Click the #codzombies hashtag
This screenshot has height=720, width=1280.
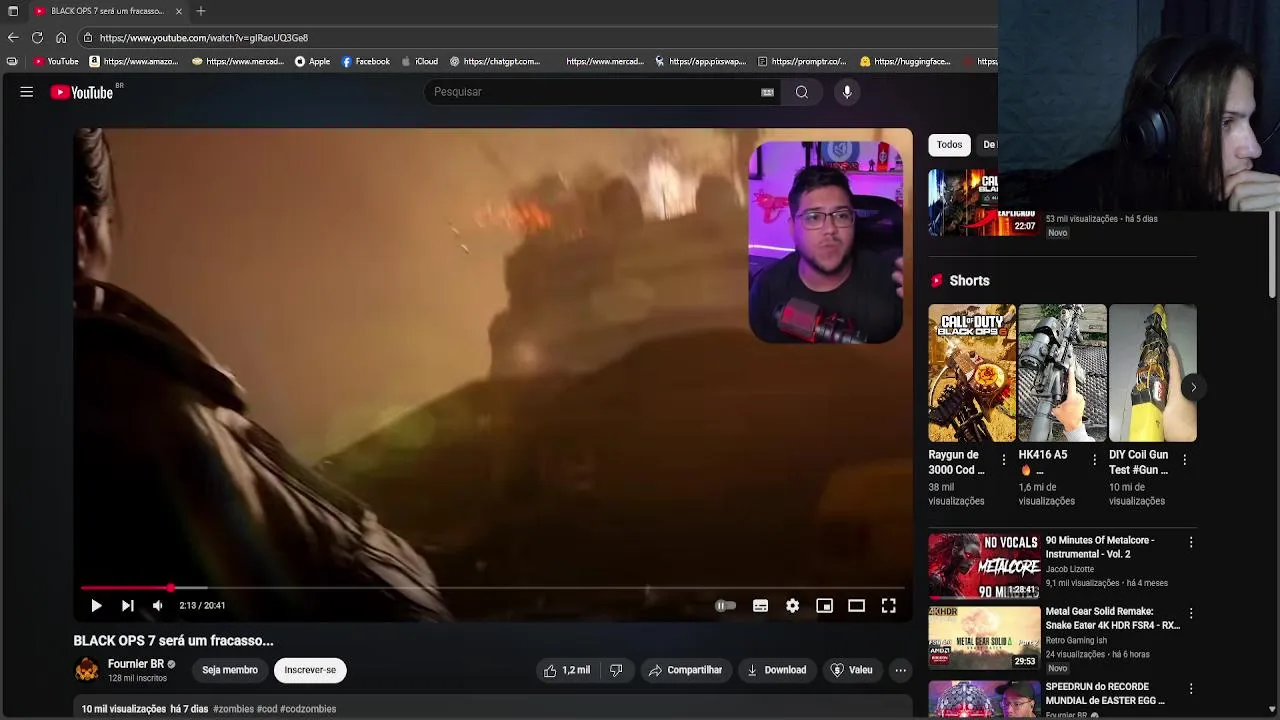(x=308, y=709)
